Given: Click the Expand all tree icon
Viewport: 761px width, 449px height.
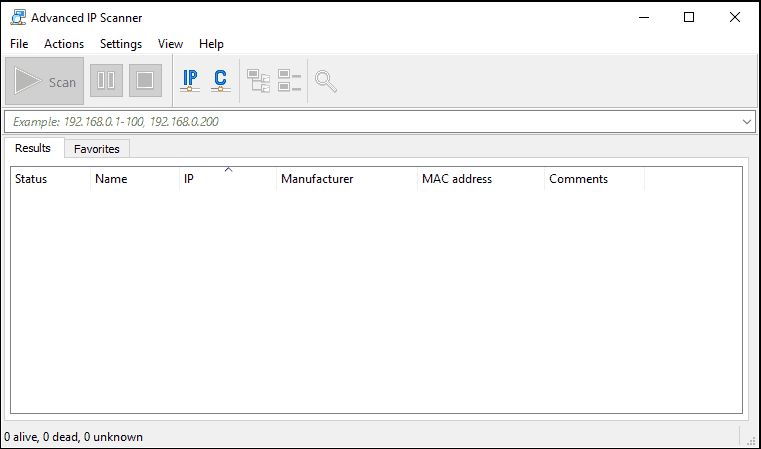Looking at the screenshot, I should (259, 81).
